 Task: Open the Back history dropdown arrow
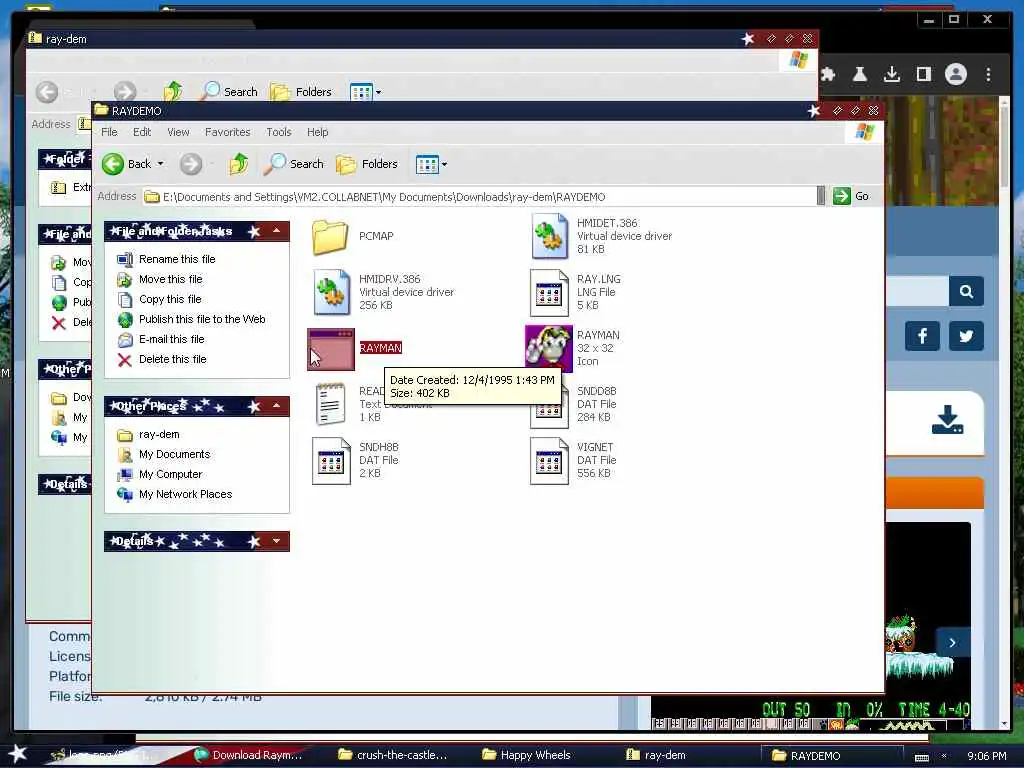pyautogui.click(x=161, y=164)
